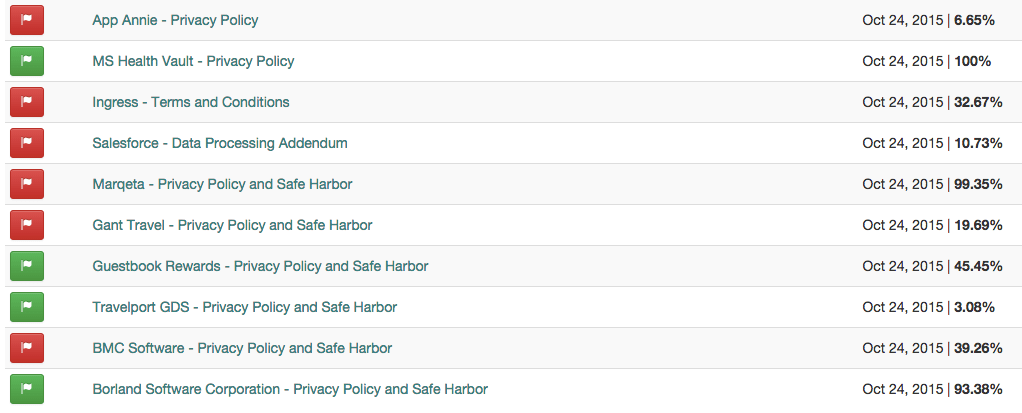
Task: Open Marqeta Privacy Policy and Safe Harbor
Action: [x=222, y=184]
